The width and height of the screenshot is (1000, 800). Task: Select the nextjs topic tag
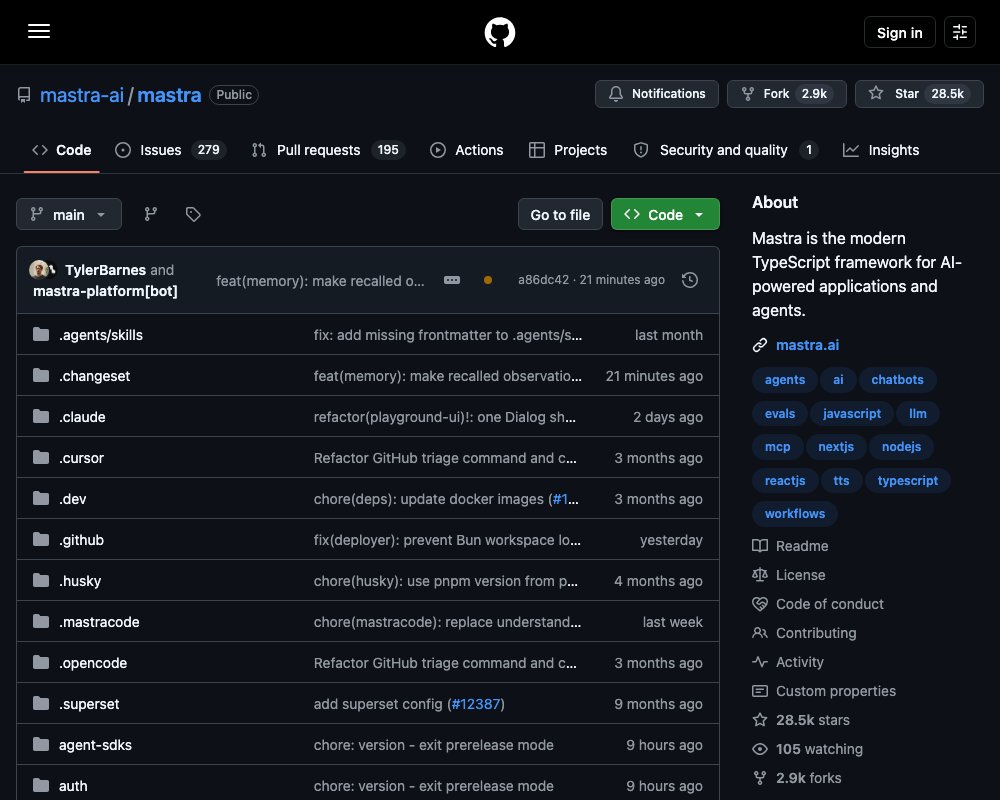click(835, 447)
